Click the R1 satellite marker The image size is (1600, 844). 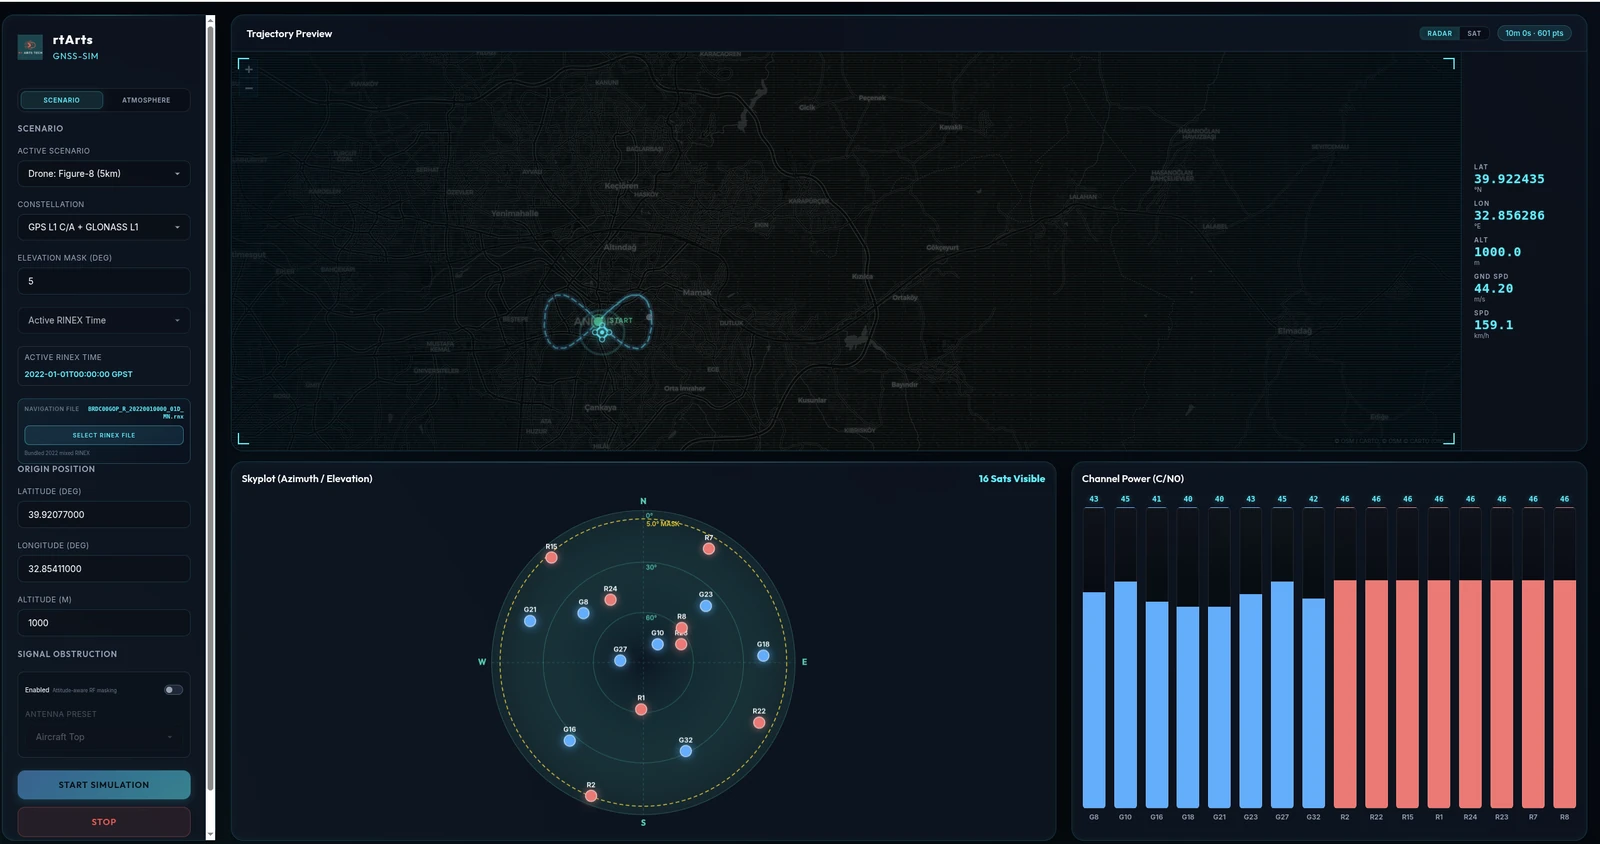point(641,709)
